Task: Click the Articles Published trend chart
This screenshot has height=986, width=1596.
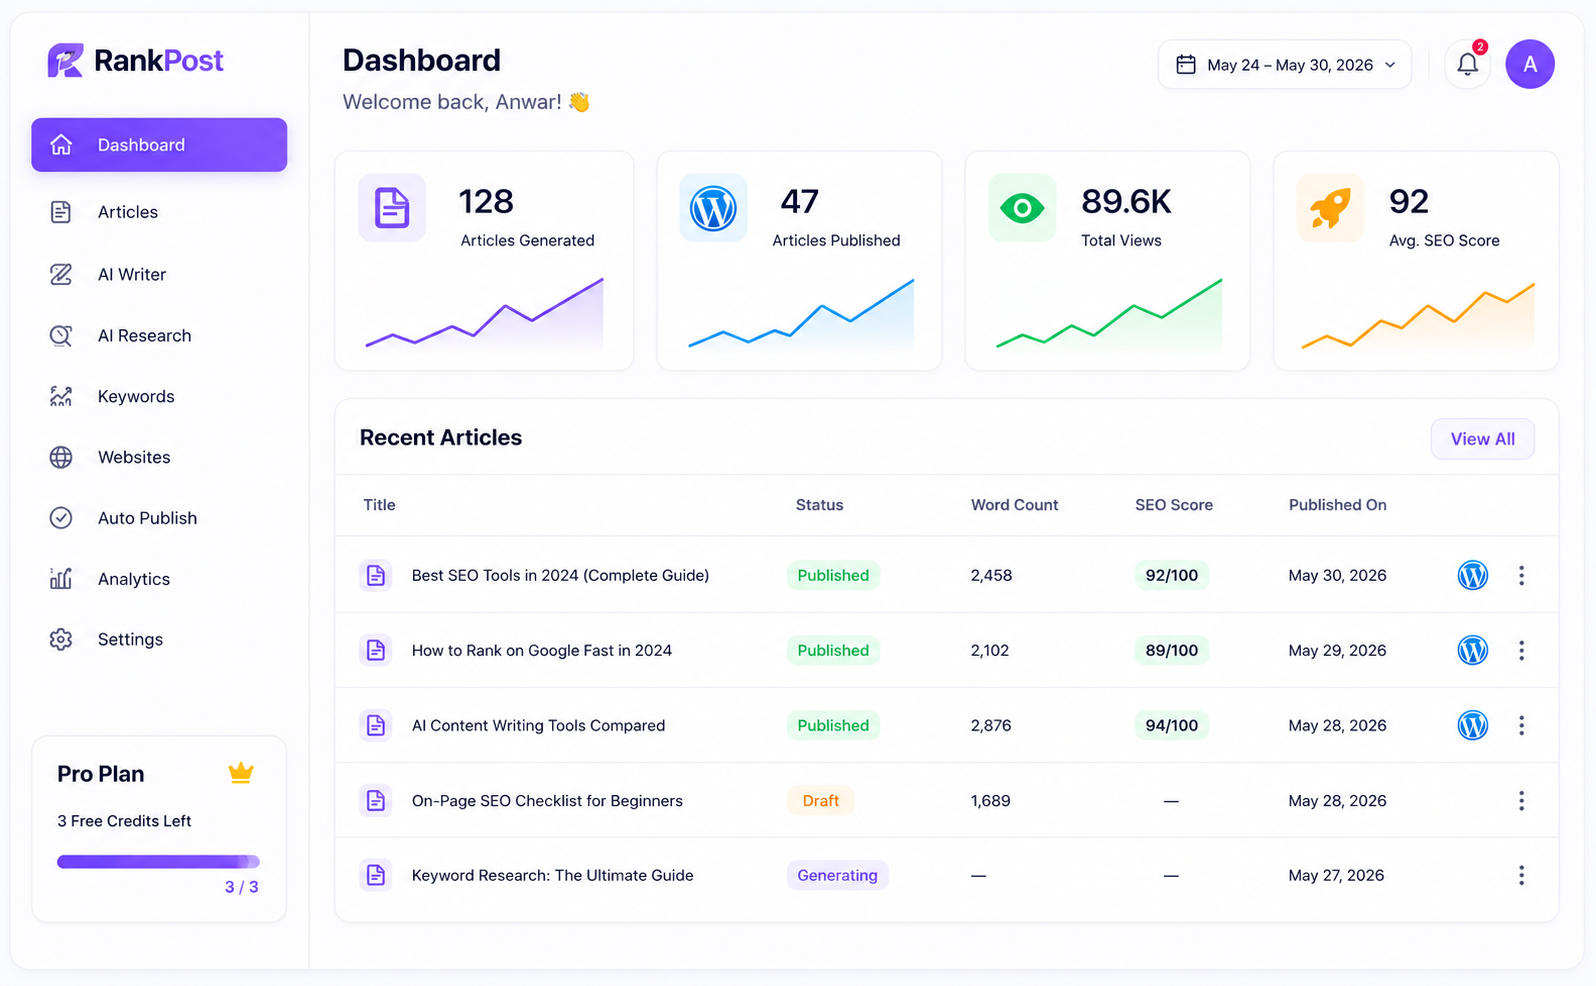Action: point(801,314)
